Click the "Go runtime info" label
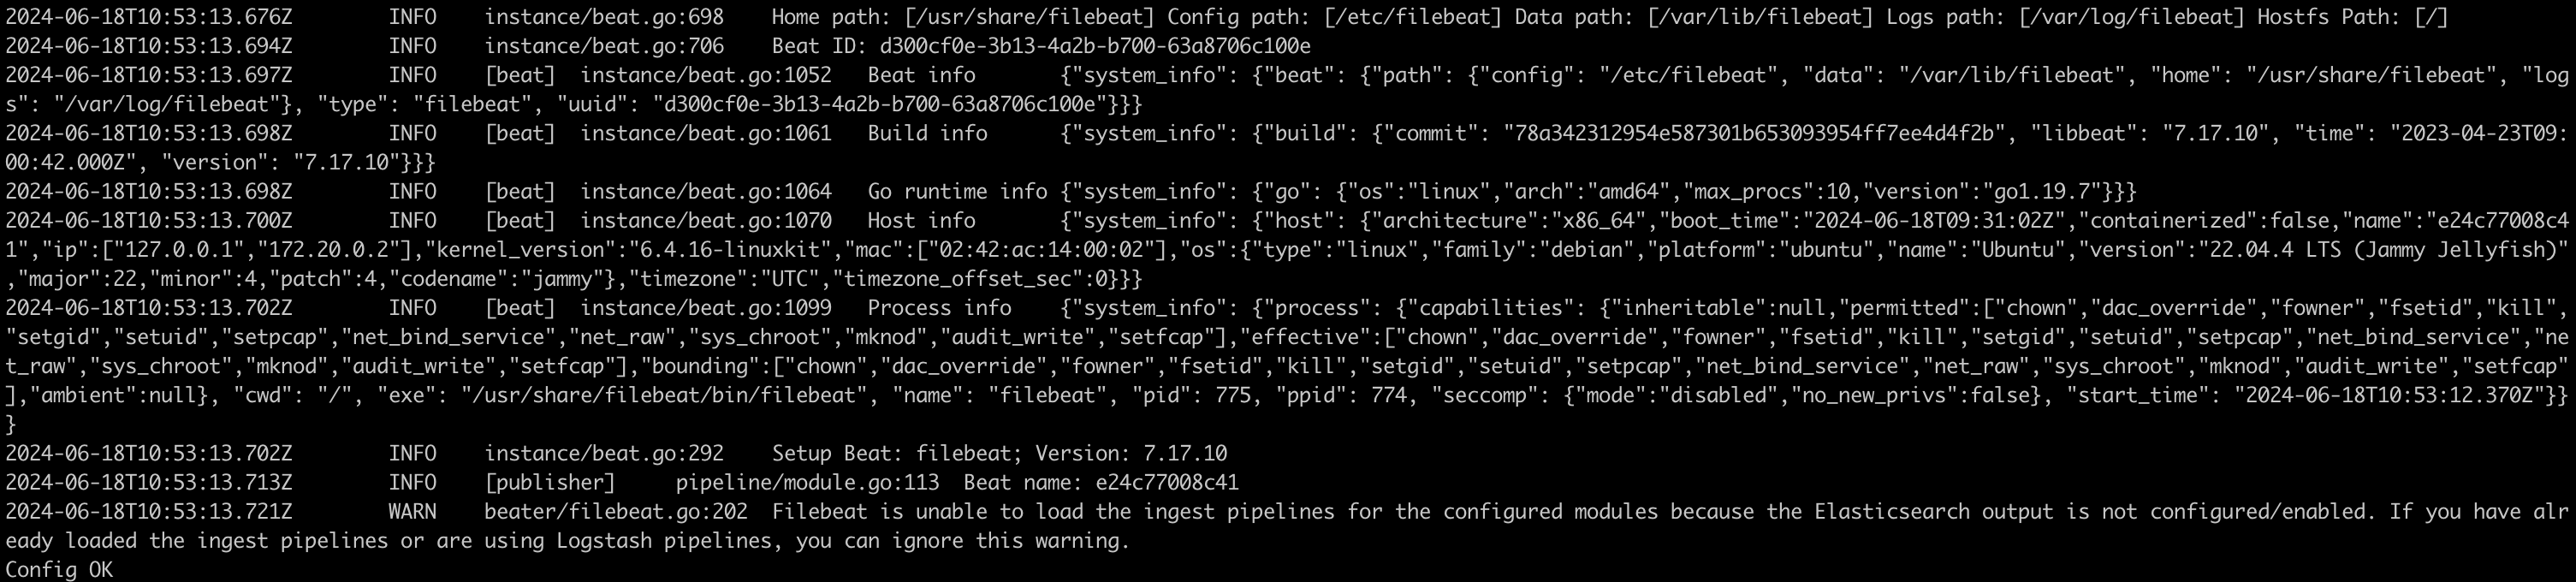Image resolution: width=2576 pixels, height=582 pixels. point(957,191)
